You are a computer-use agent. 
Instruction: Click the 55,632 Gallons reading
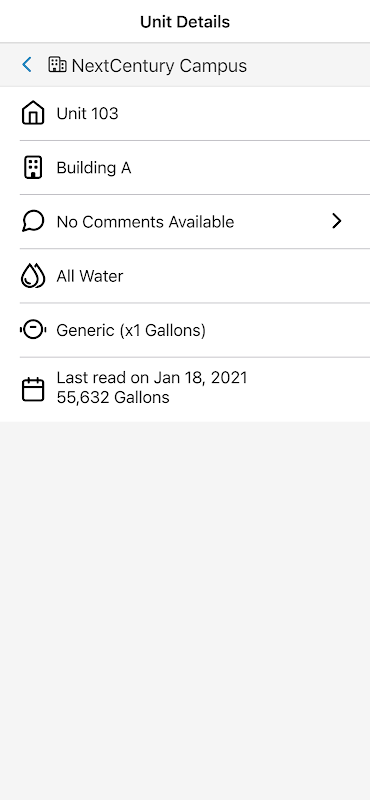[x=113, y=397]
